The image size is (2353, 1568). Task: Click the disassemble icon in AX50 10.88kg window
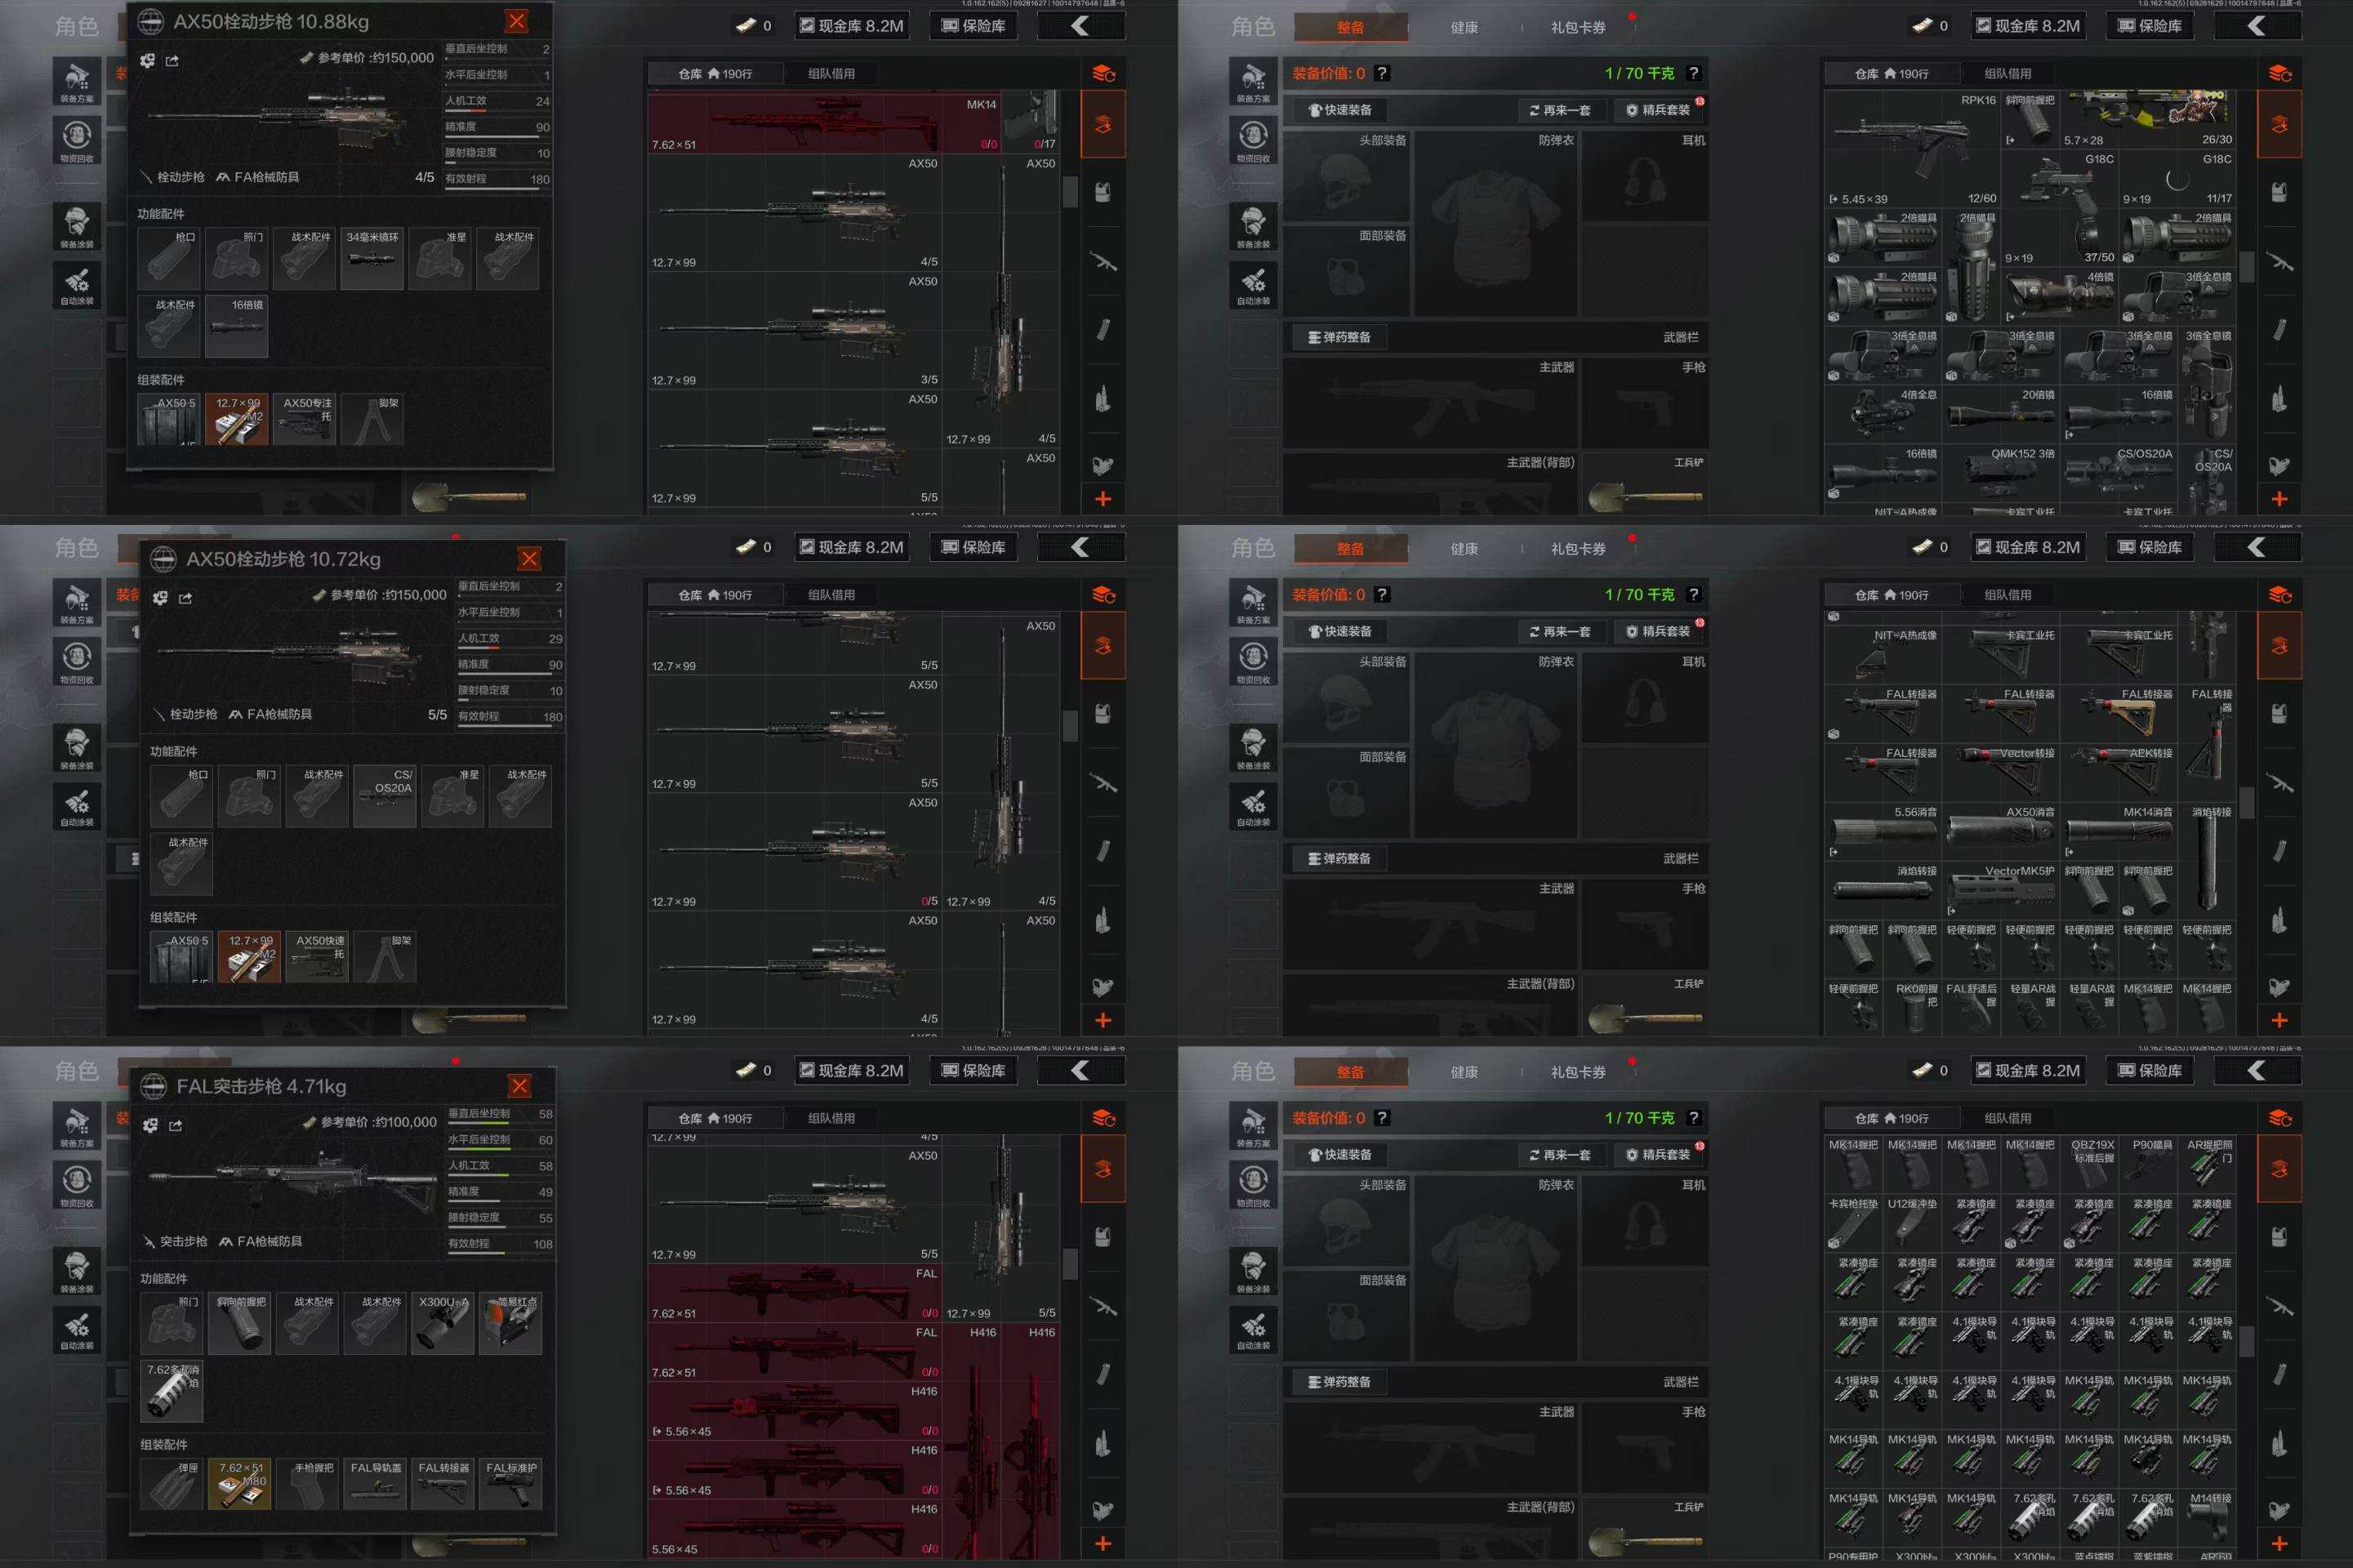(147, 61)
